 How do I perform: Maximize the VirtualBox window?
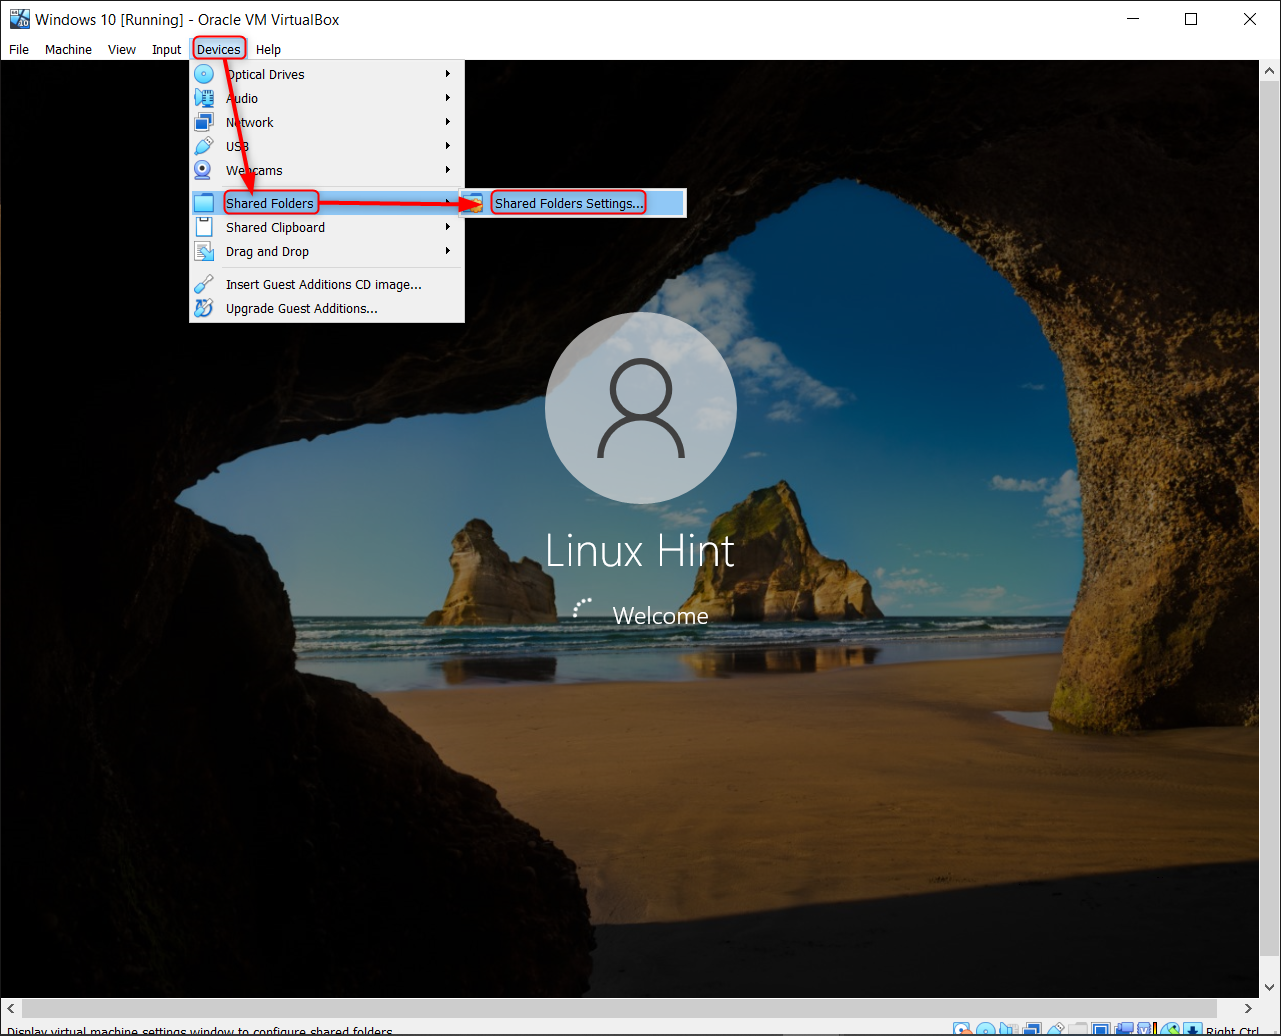[1191, 19]
